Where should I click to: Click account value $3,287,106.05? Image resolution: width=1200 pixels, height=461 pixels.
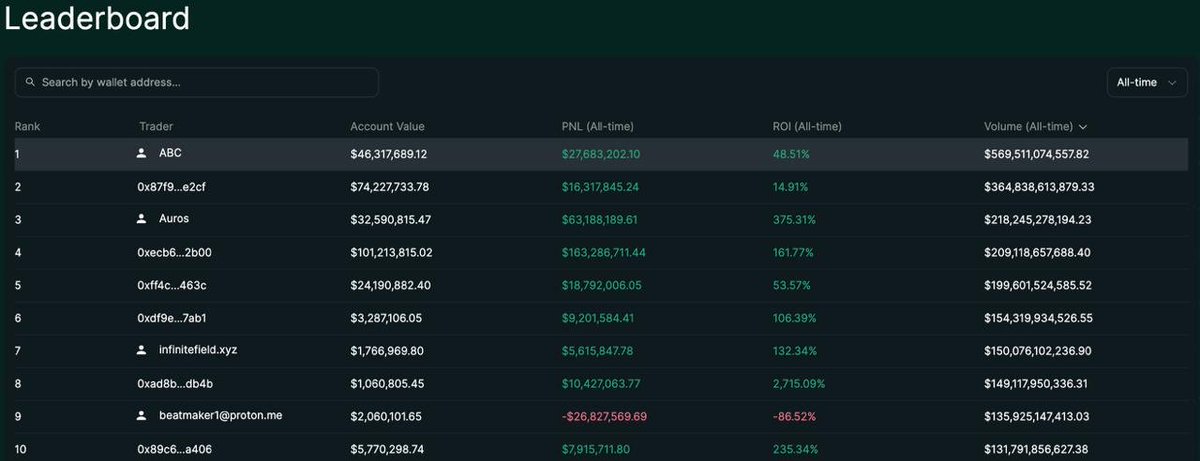(x=386, y=318)
